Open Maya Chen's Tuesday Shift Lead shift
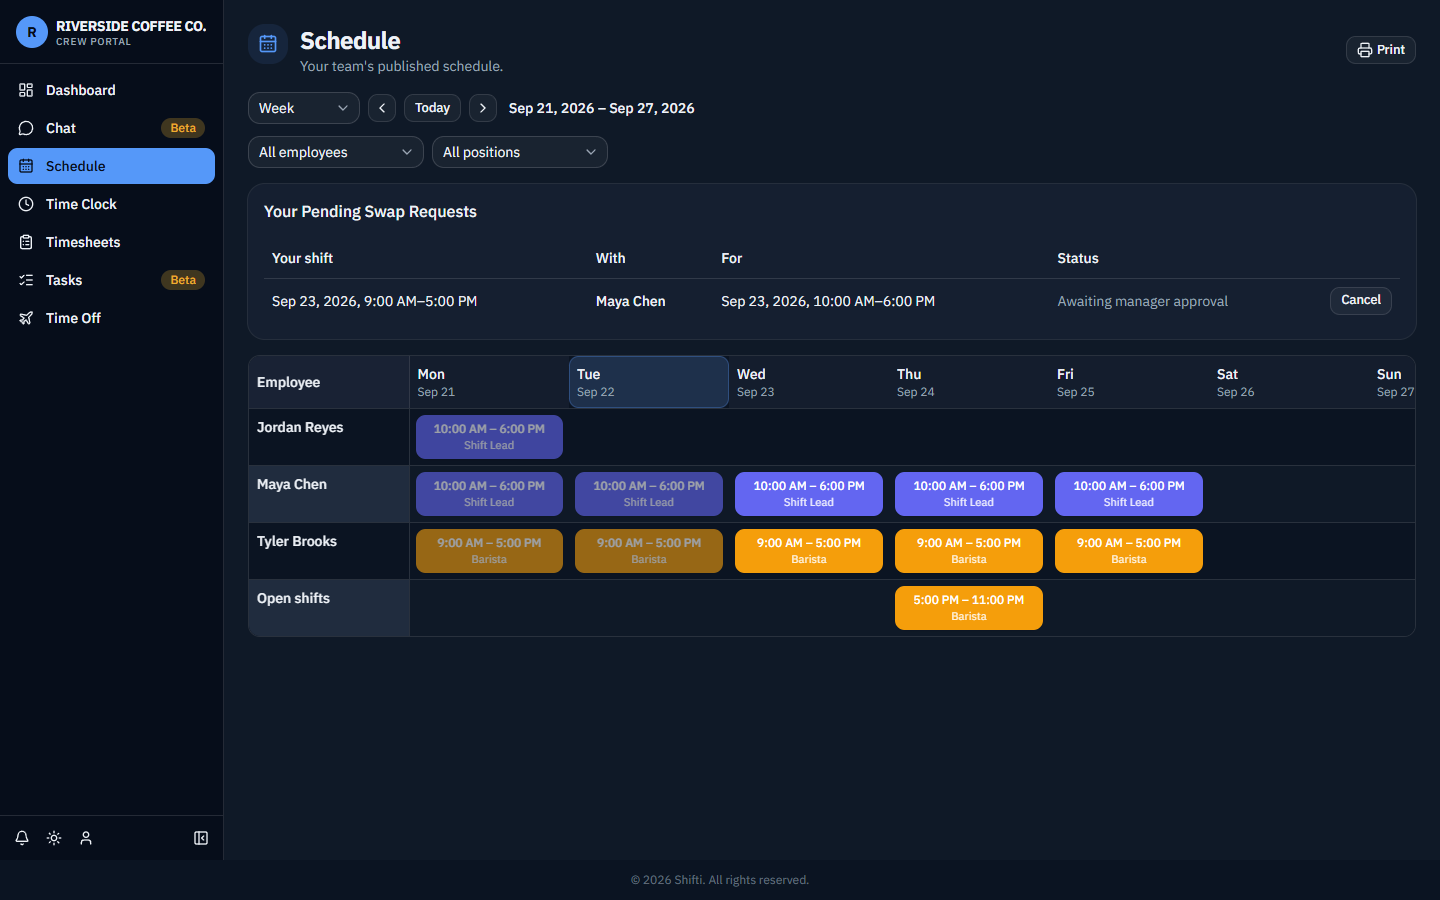The height and width of the screenshot is (900, 1440). pyautogui.click(x=649, y=494)
